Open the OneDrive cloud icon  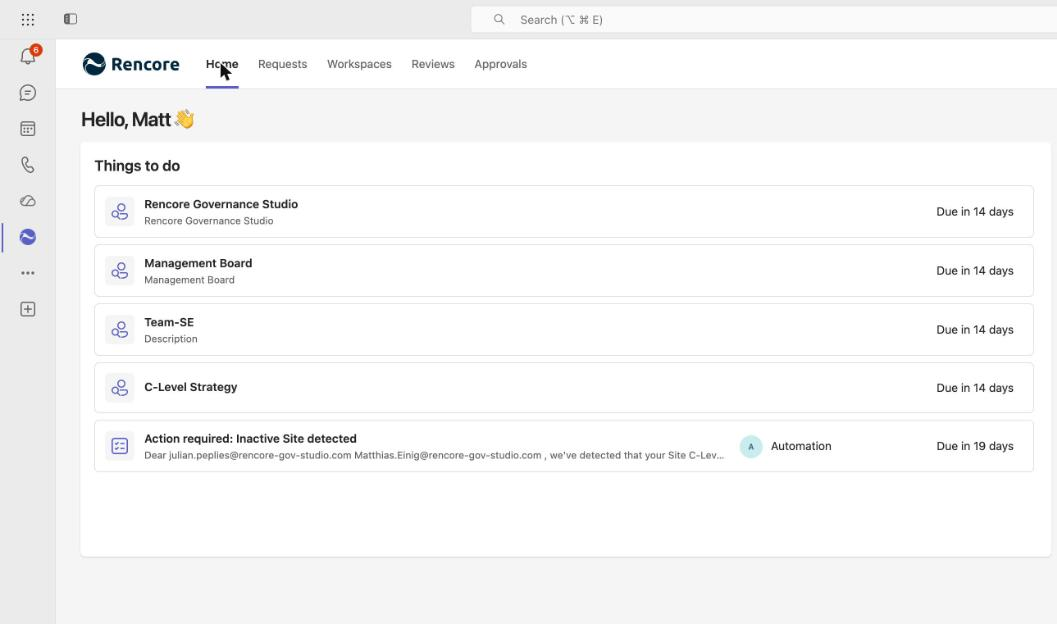28,201
